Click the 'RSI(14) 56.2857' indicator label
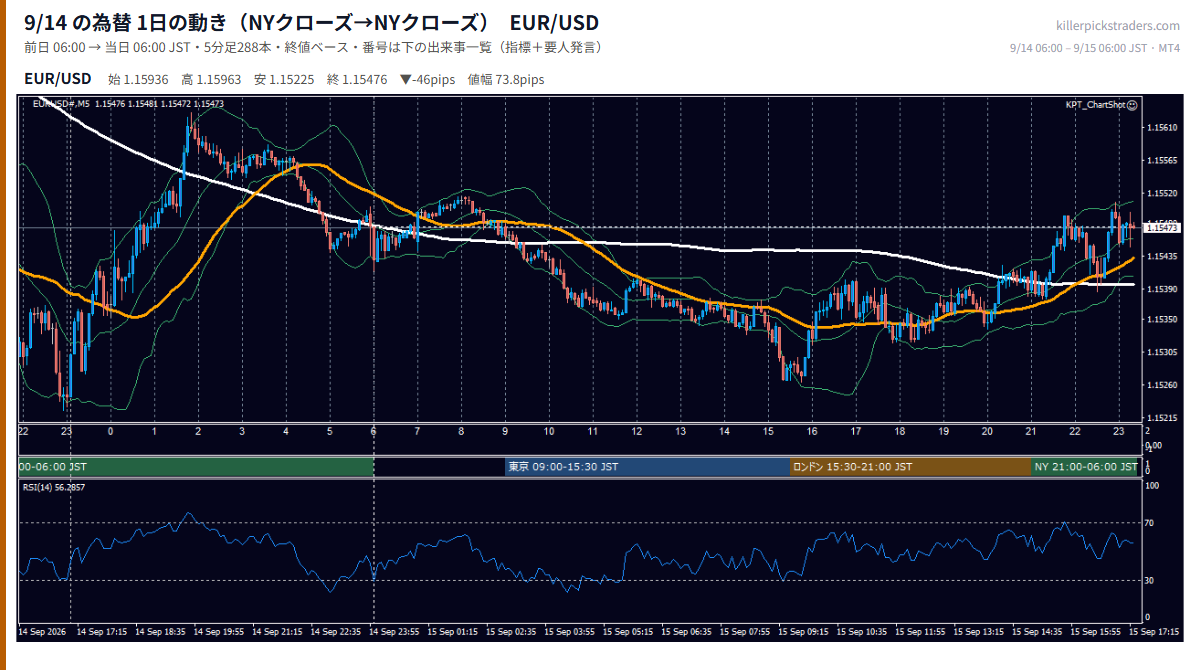The height and width of the screenshot is (670, 1200). point(54,487)
